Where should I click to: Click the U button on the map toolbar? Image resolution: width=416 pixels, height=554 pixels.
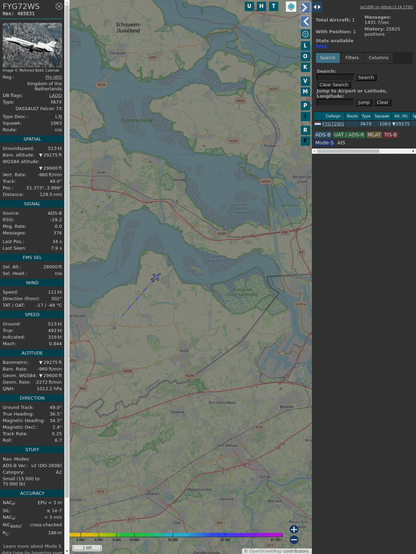[249, 6]
